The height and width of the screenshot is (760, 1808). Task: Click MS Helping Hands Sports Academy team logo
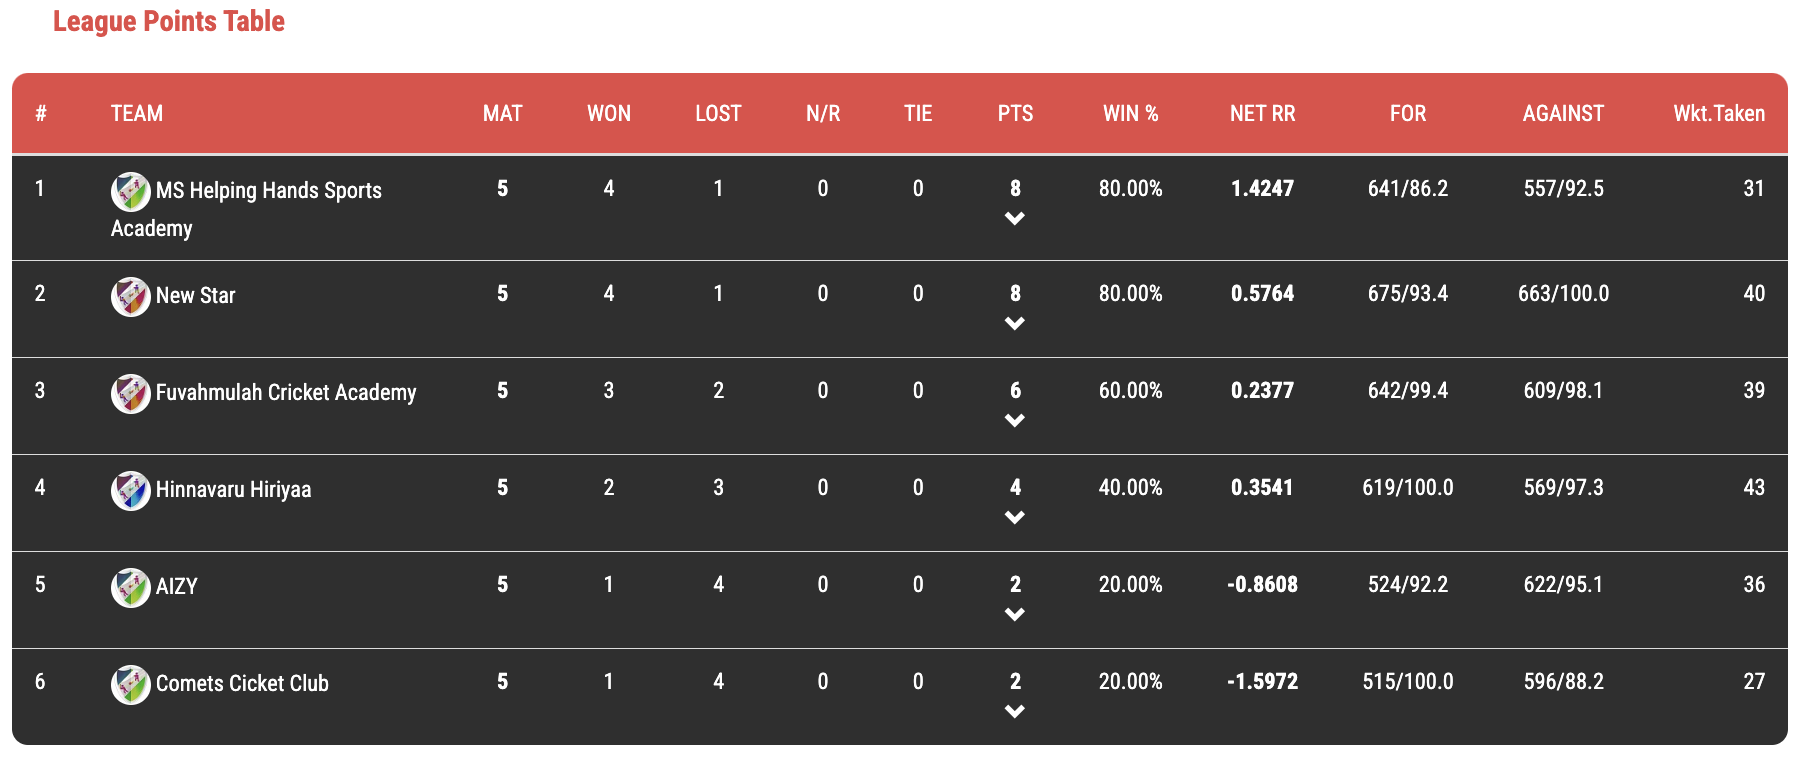click(131, 192)
